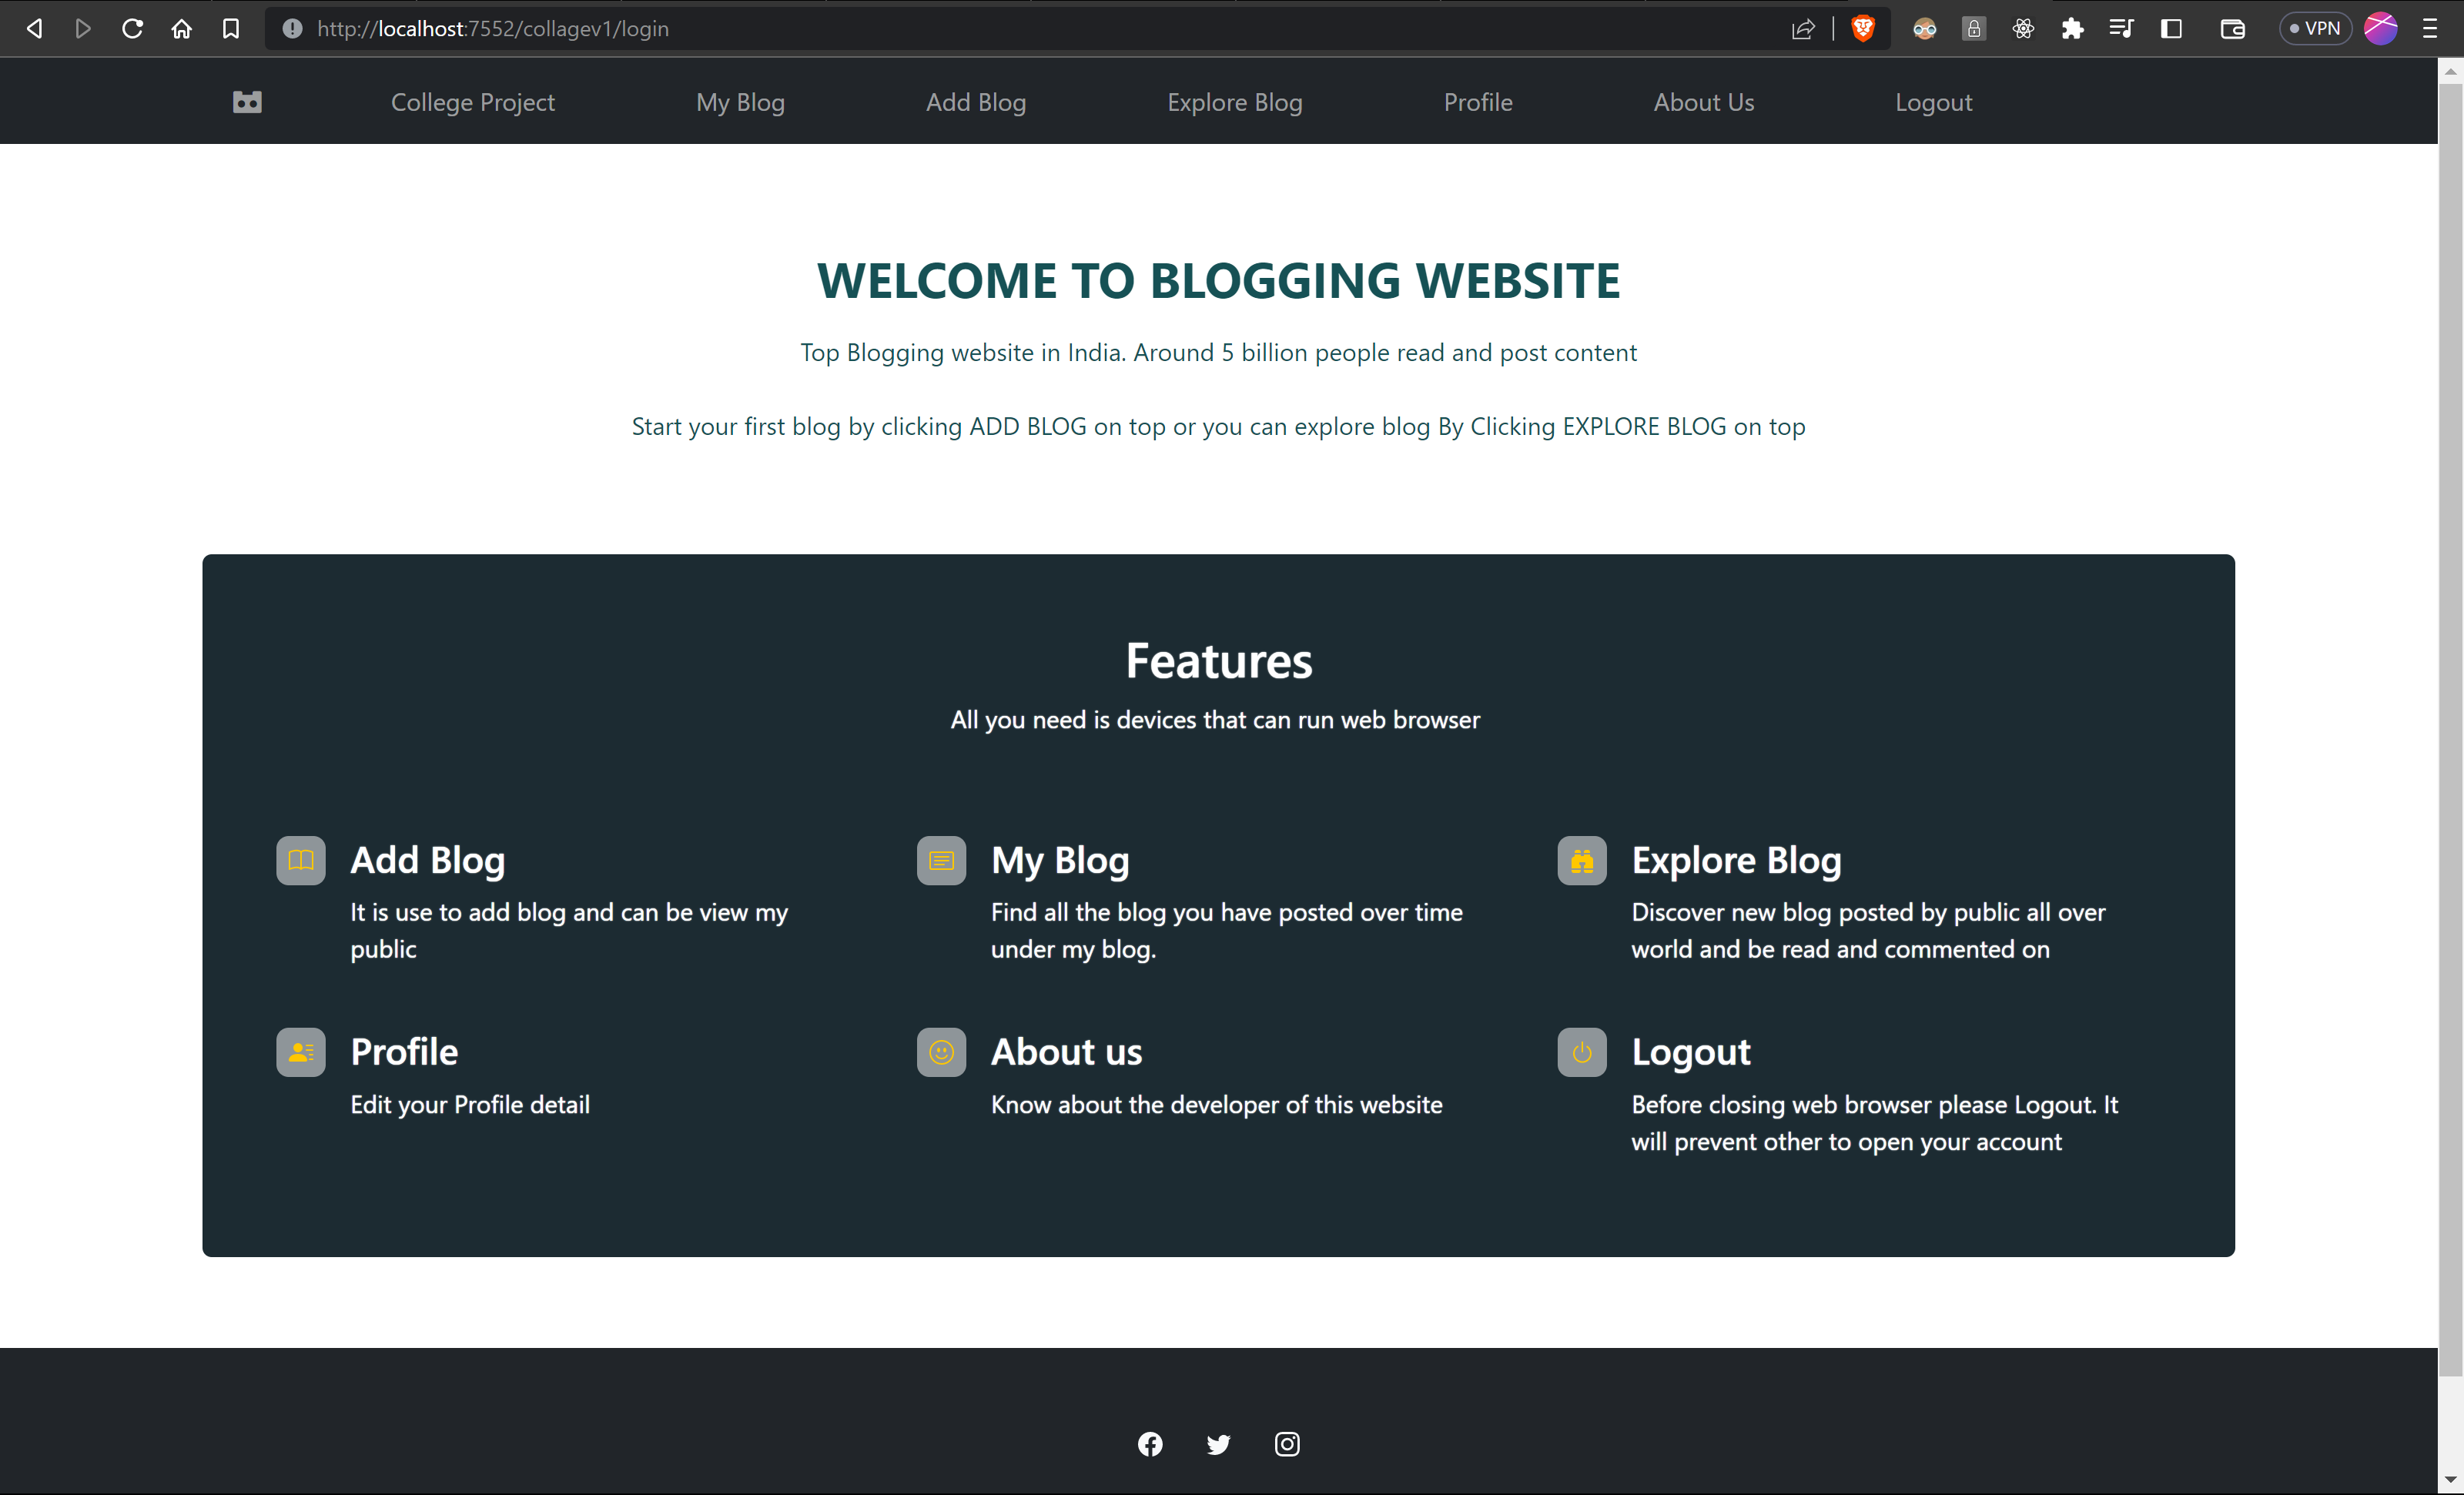The height and width of the screenshot is (1495, 2464).
Task: Toggle the browser sidebar panel icon
Action: click(2171, 28)
